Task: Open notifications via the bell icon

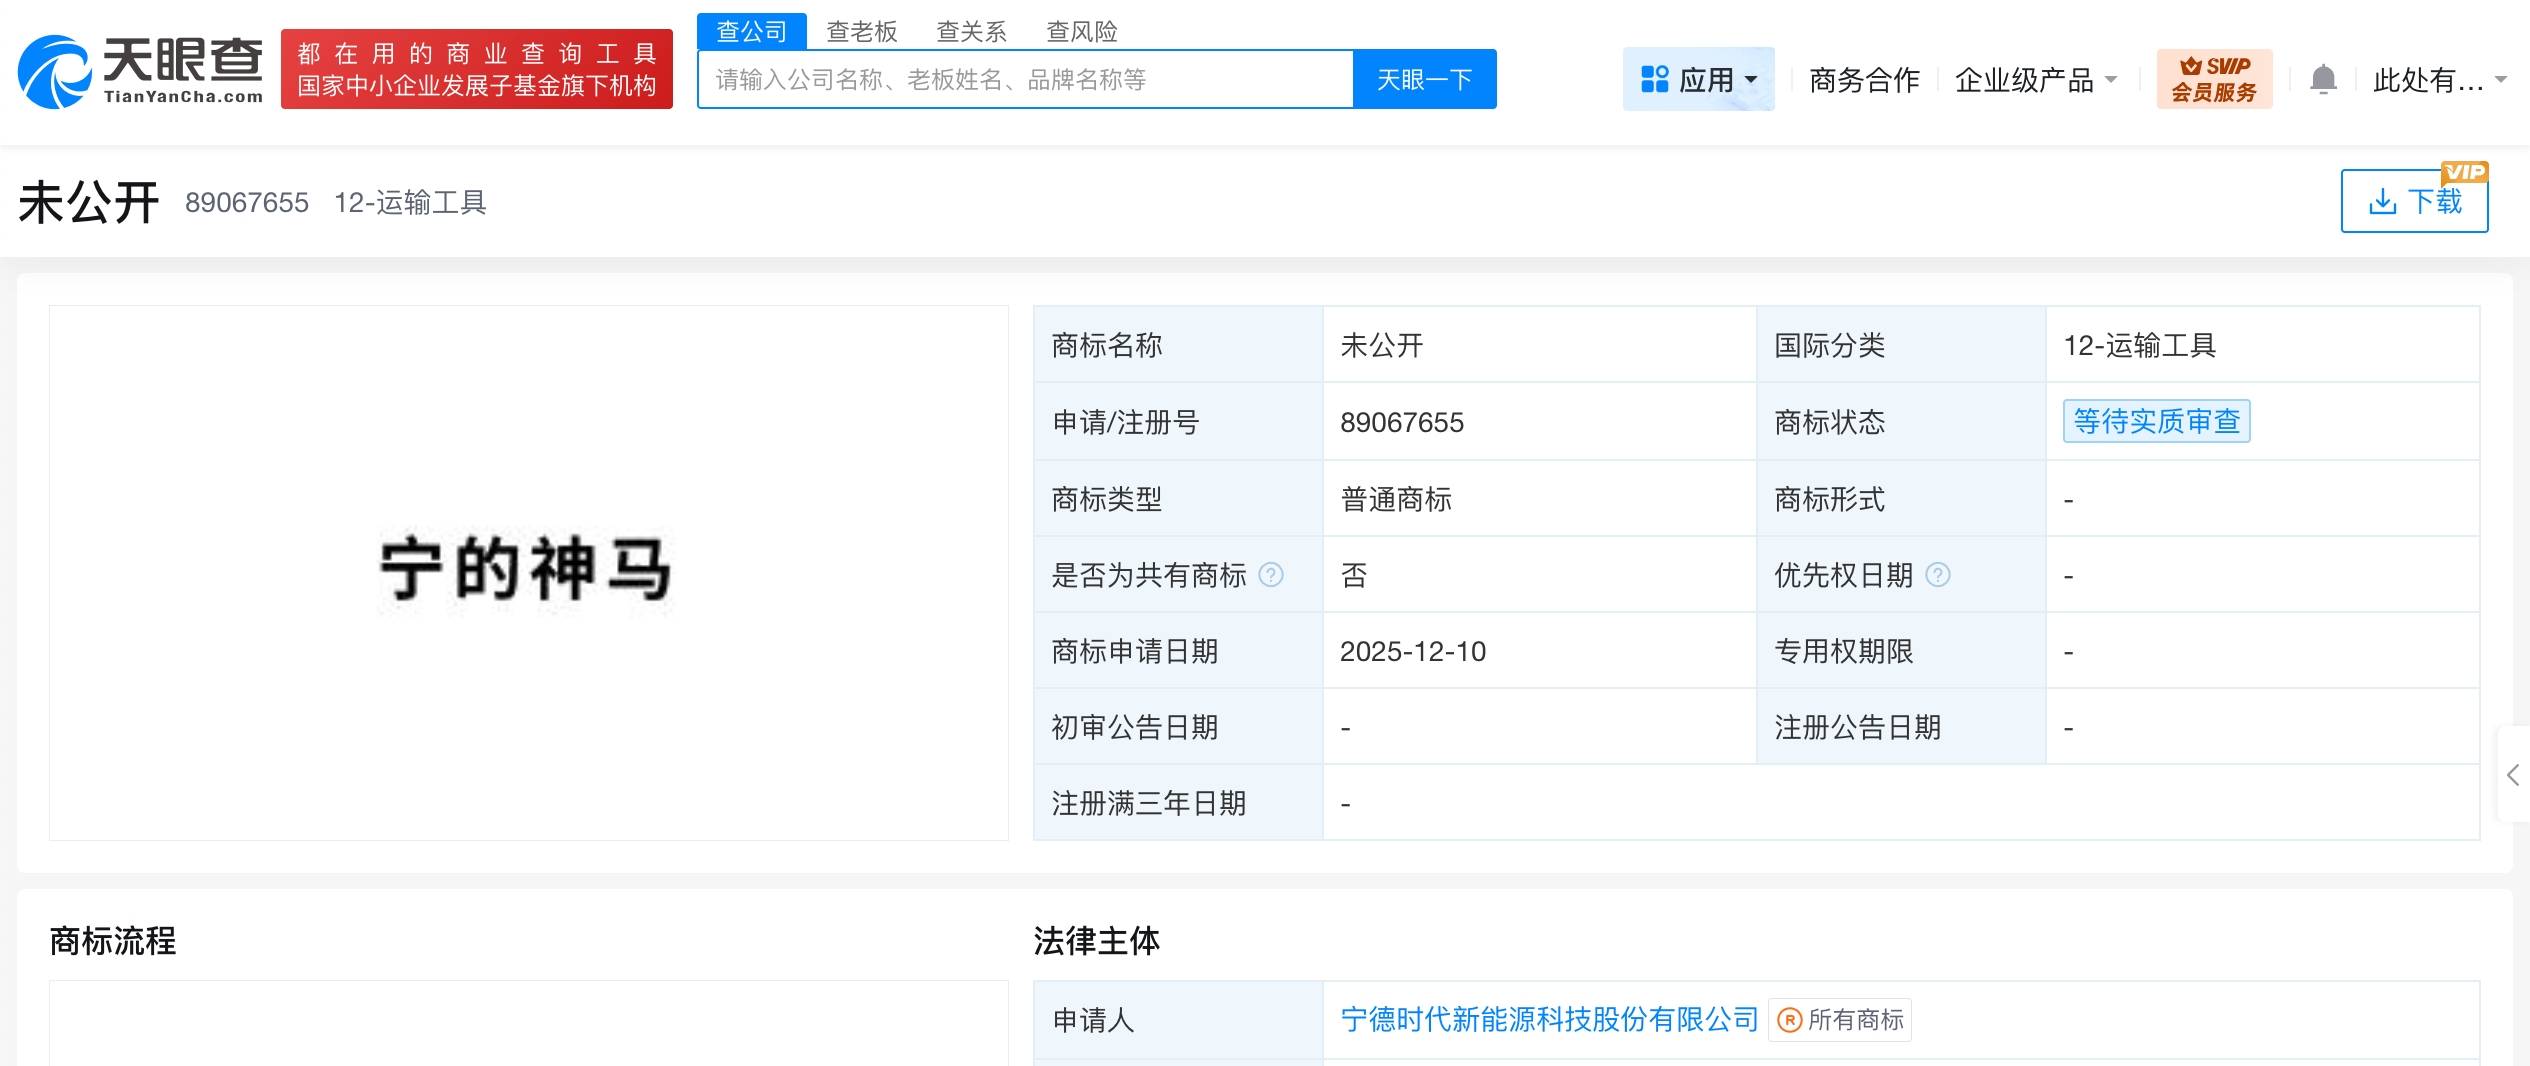Action: click(2322, 79)
